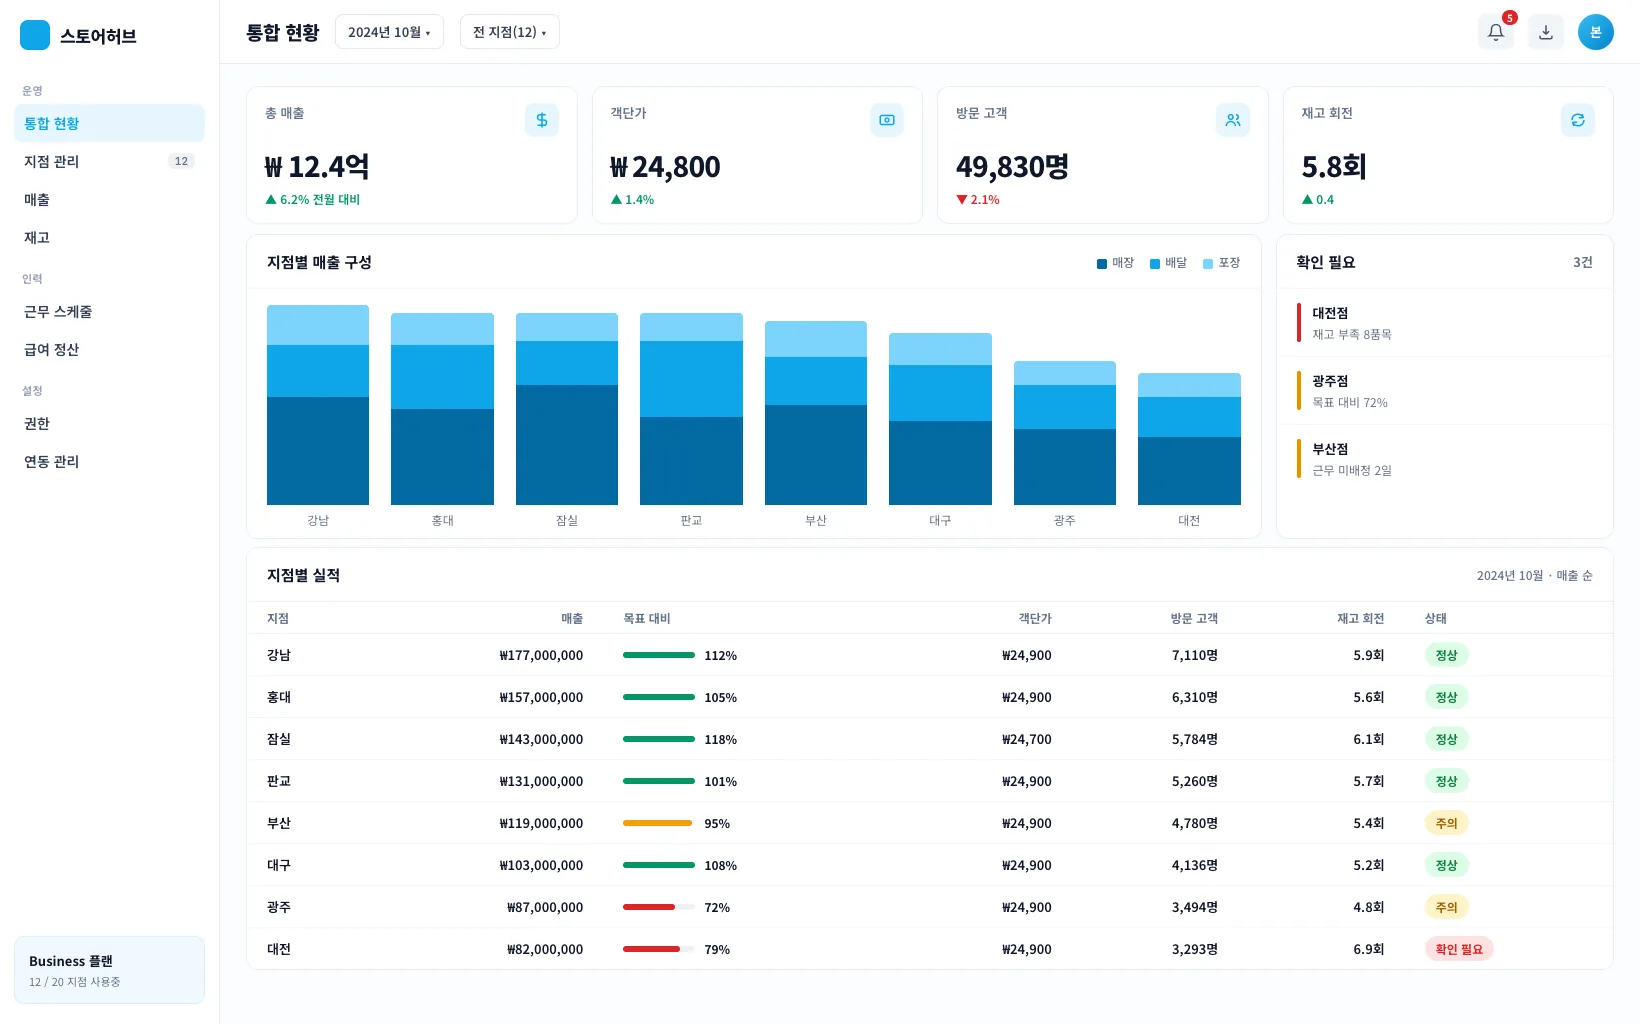Click the 2024년 10월 · 매출 순 label
The height and width of the screenshot is (1024, 1640).
(1534, 576)
